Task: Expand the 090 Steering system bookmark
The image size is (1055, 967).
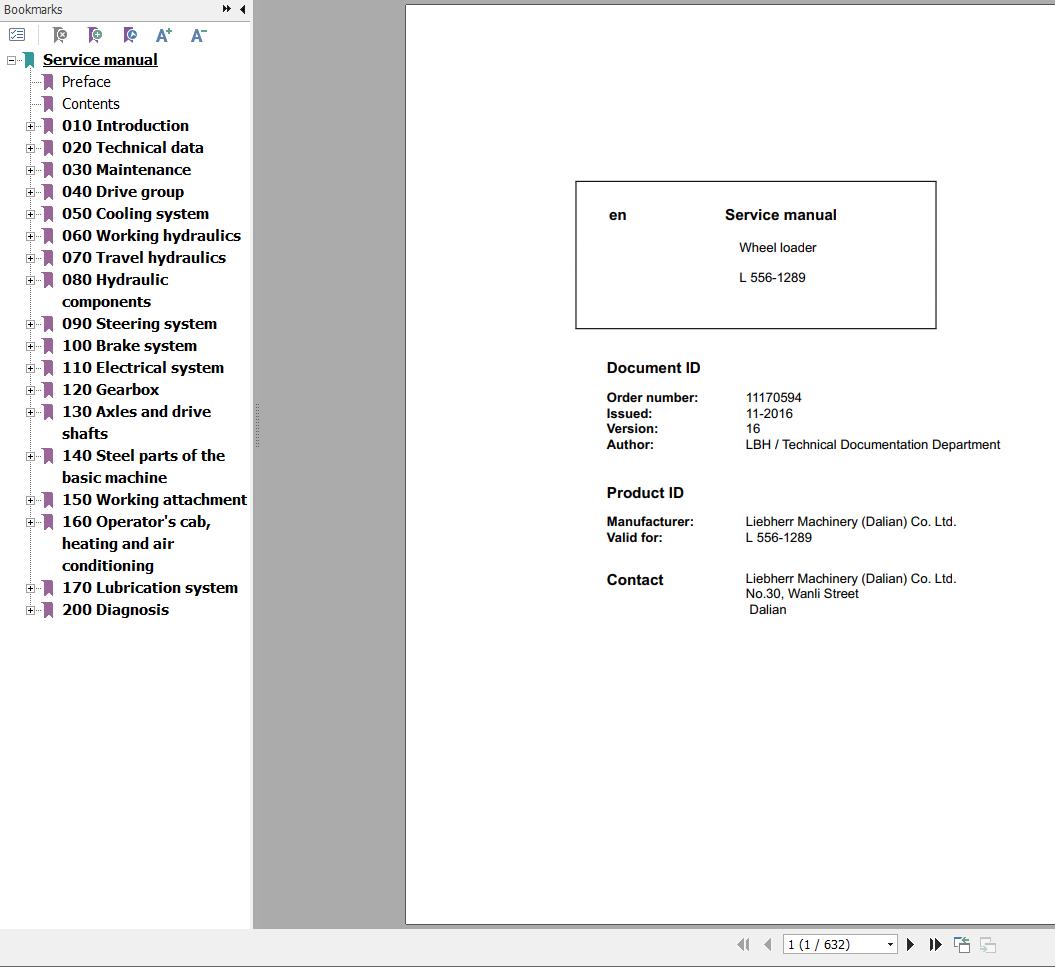Action: pos(30,324)
